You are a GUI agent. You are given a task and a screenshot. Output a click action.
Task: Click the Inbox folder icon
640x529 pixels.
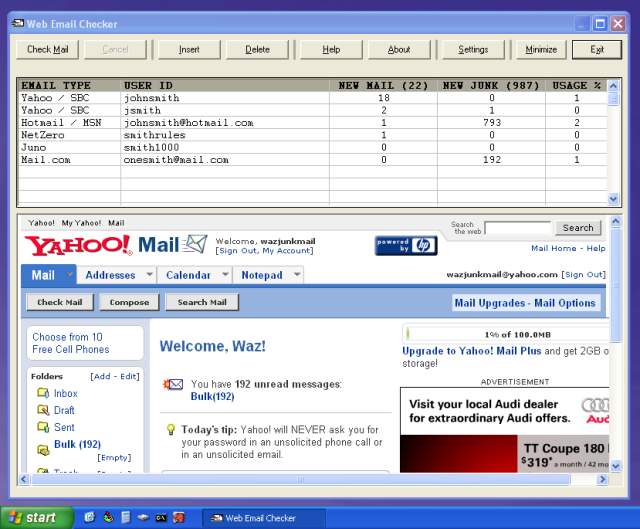[43, 393]
